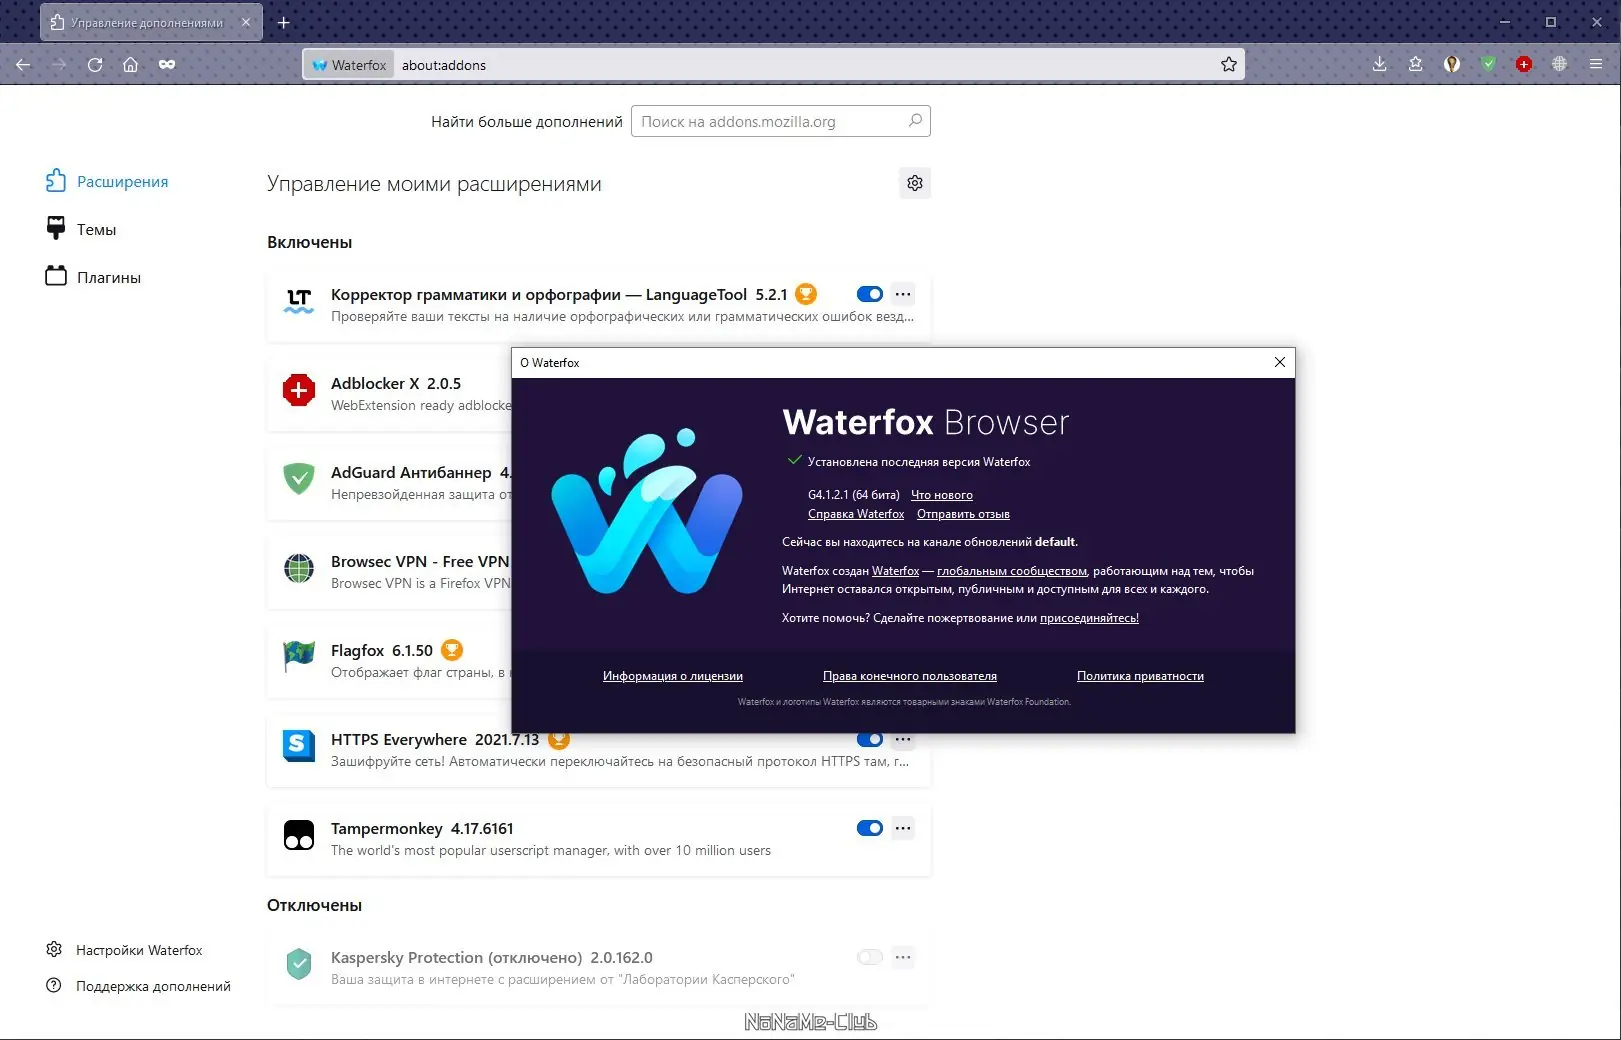Open the Что нового link
Viewport: 1621px width, 1040px height.
click(942, 495)
